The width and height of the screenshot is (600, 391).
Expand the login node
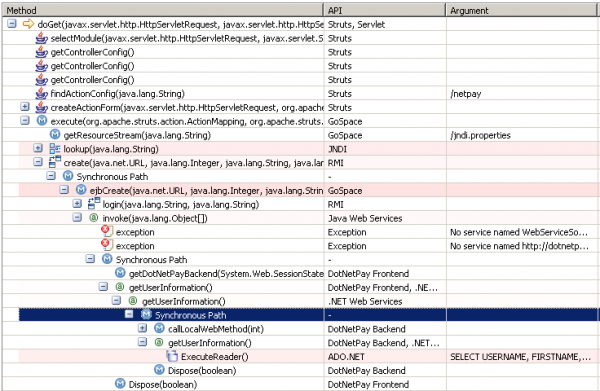click(x=77, y=204)
